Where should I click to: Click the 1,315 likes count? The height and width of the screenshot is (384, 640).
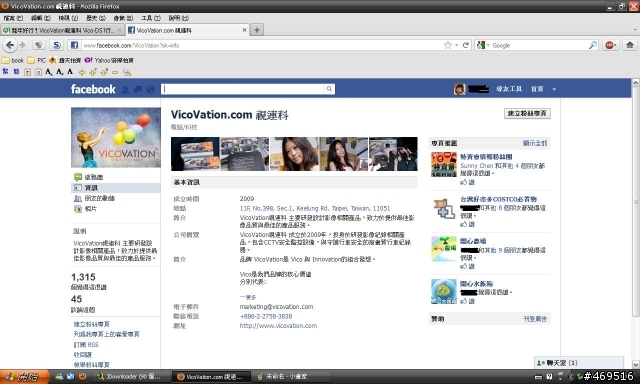[x=83, y=277]
